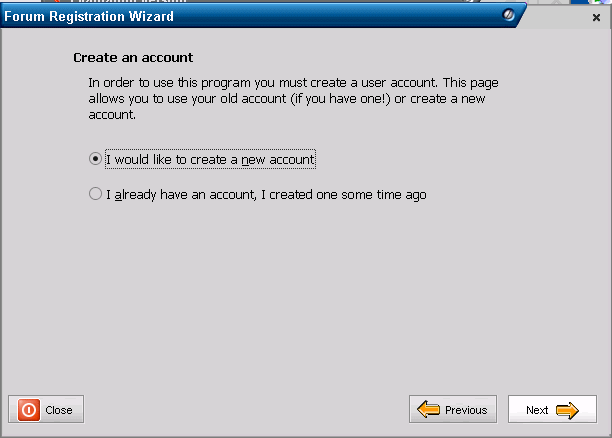612x438 pixels.
Task: Click the word Previous on the Previous button
Action: 466,410
